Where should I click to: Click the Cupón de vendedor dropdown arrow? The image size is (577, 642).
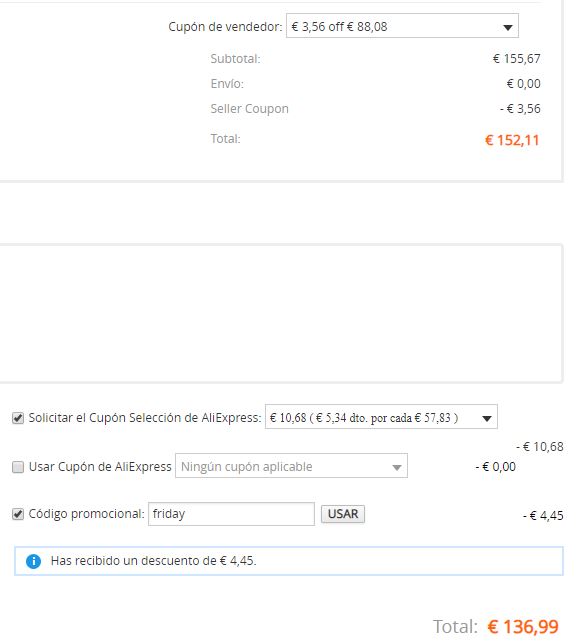[507, 27]
